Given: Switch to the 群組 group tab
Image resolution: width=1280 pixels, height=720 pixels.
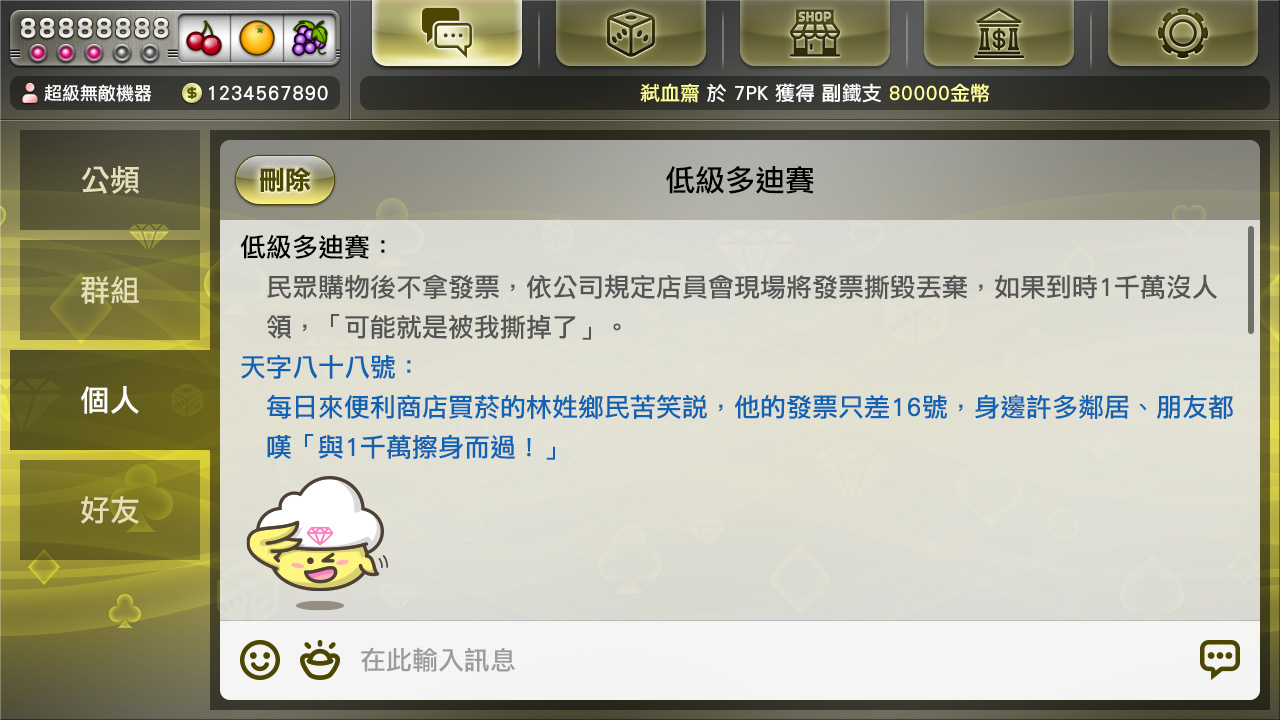Looking at the screenshot, I should click(x=110, y=290).
